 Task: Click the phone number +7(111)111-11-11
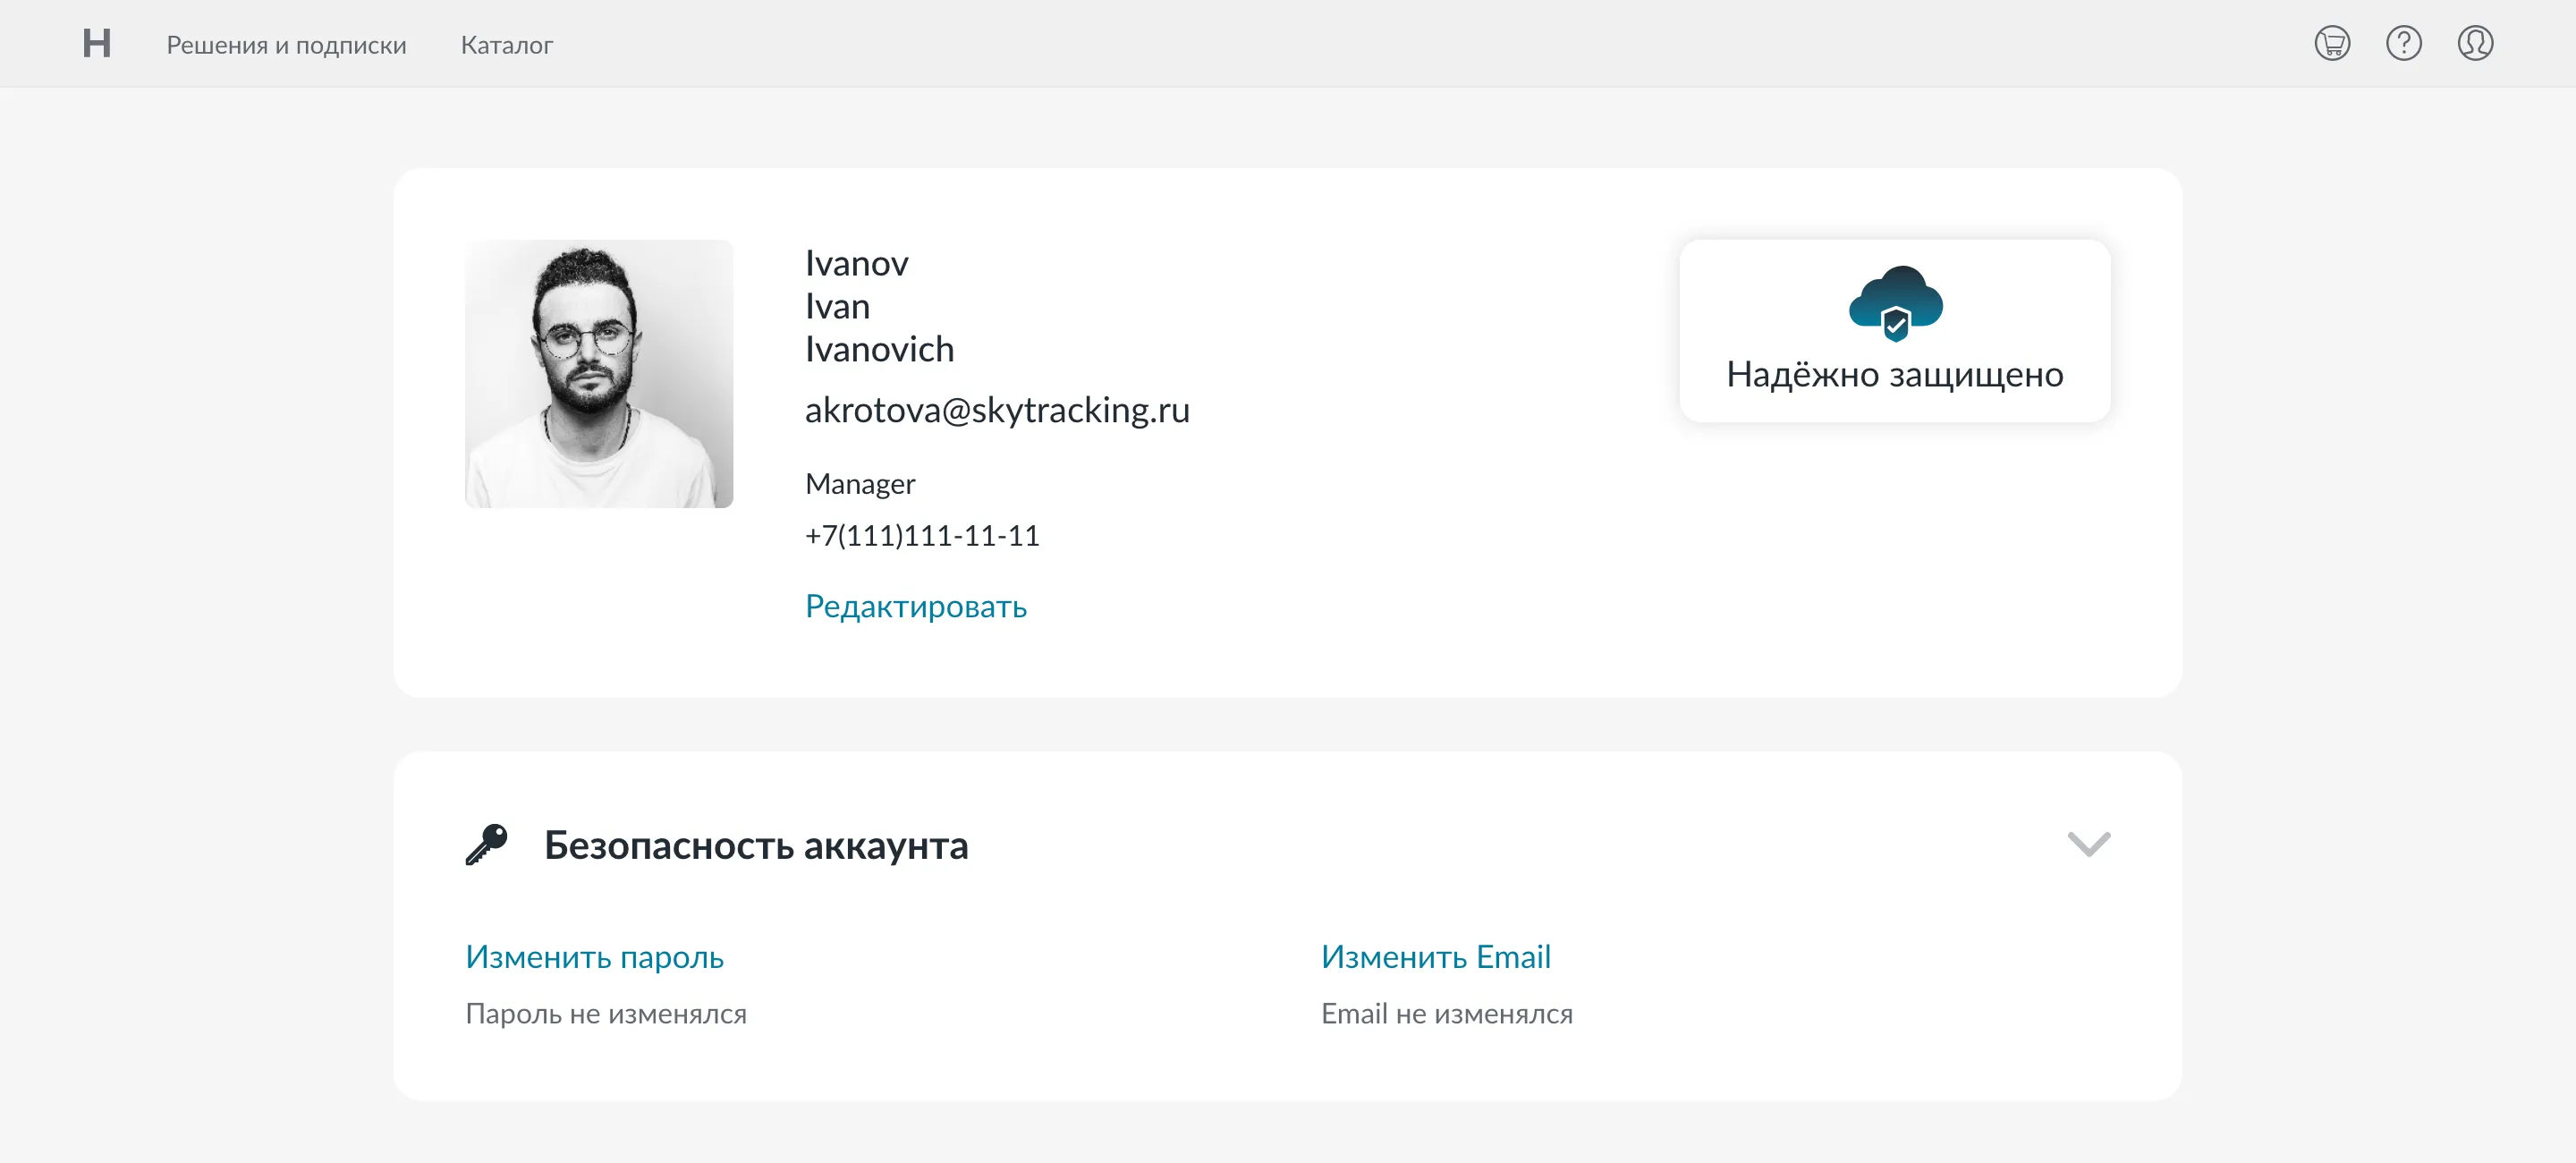(921, 535)
